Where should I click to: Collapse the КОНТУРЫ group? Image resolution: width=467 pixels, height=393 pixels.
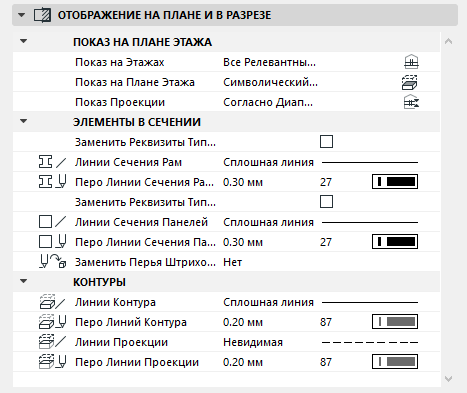click(x=23, y=281)
